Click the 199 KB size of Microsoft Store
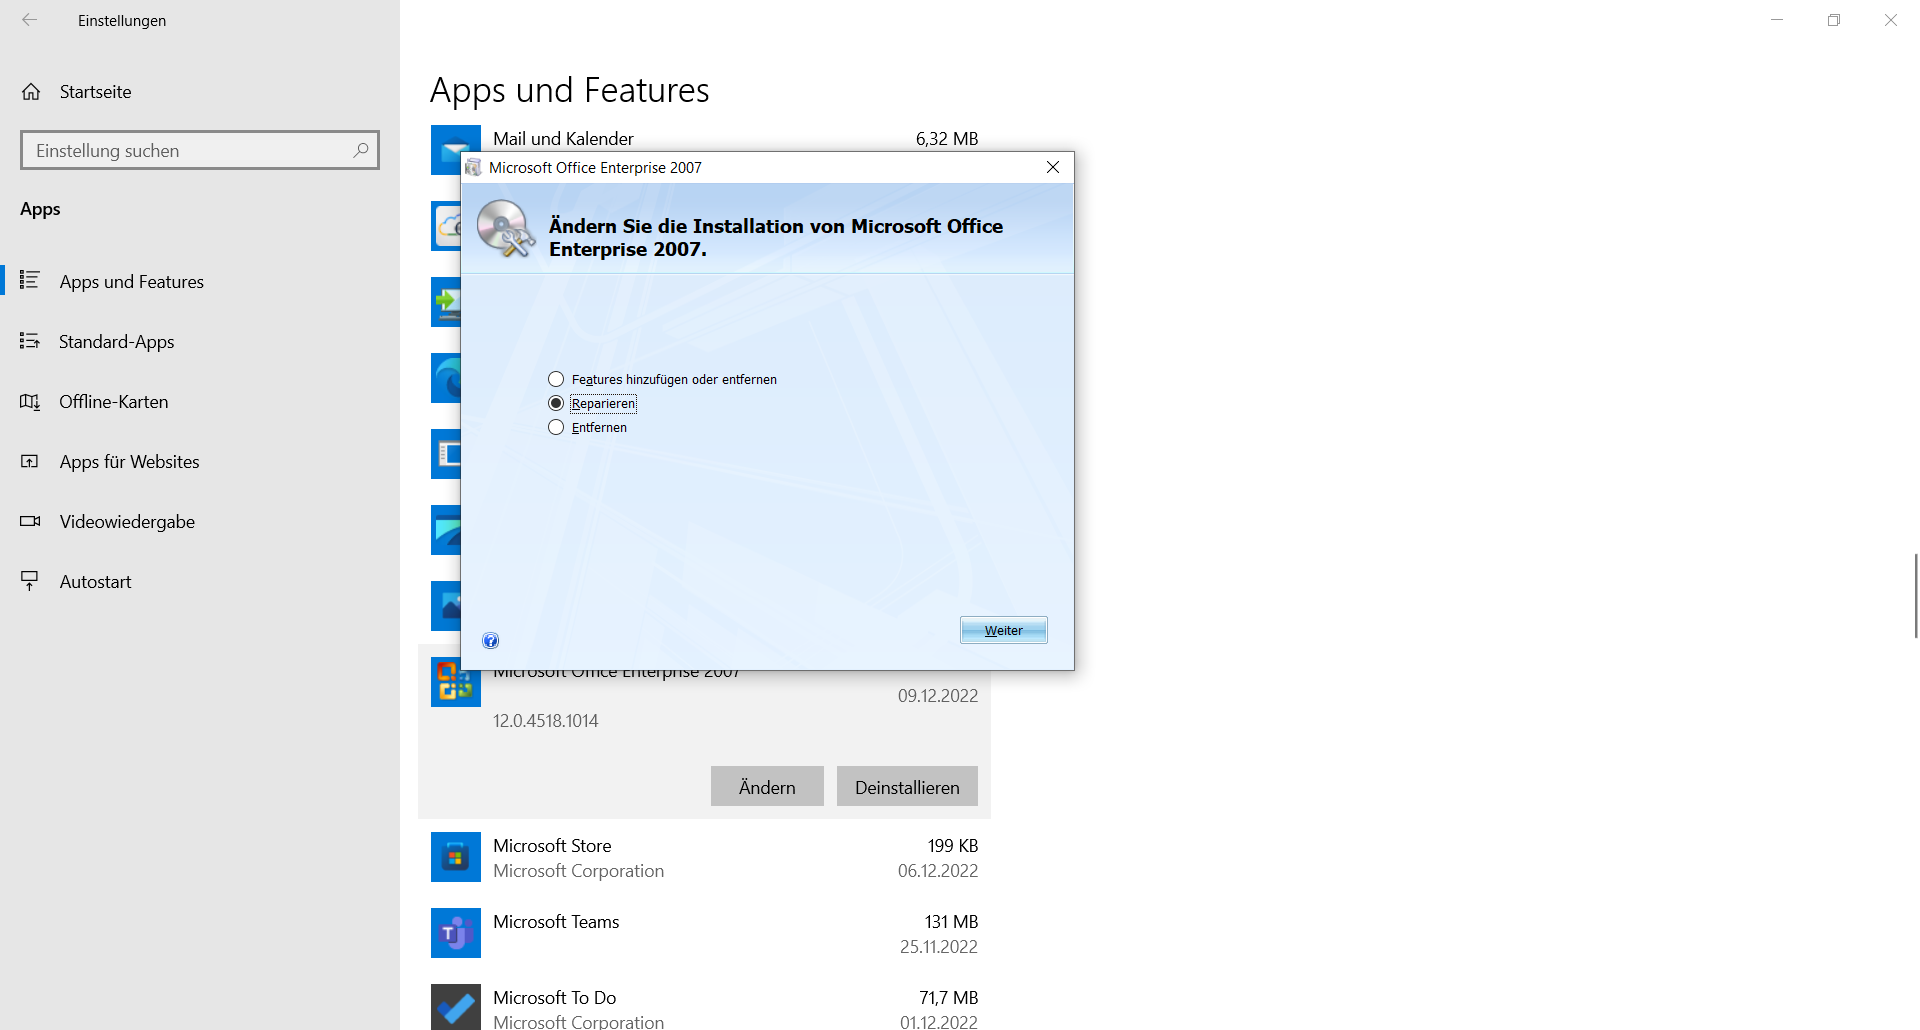The image size is (1920, 1030). pyautogui.click(x=952, y=846)
